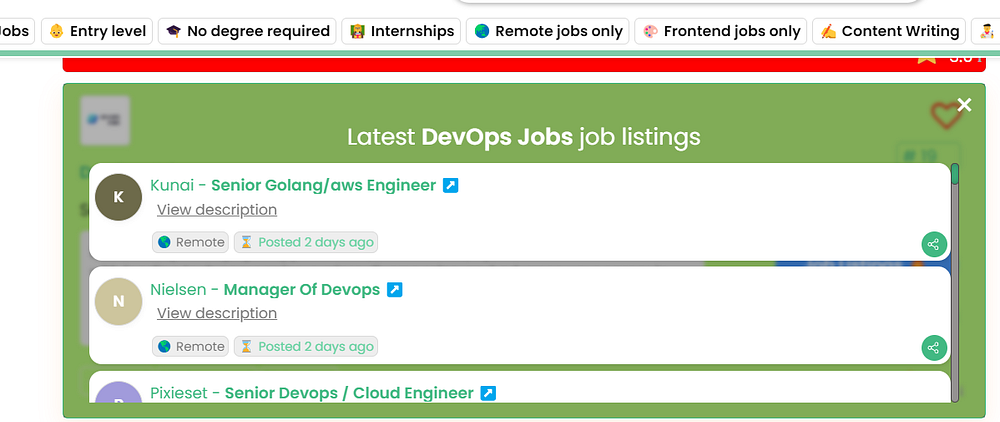Image resolution: width=1000 pixels, height=422 pixels.
Task: Open the Senior Devops / Cloud Engineer link
Action: point(349,393)
